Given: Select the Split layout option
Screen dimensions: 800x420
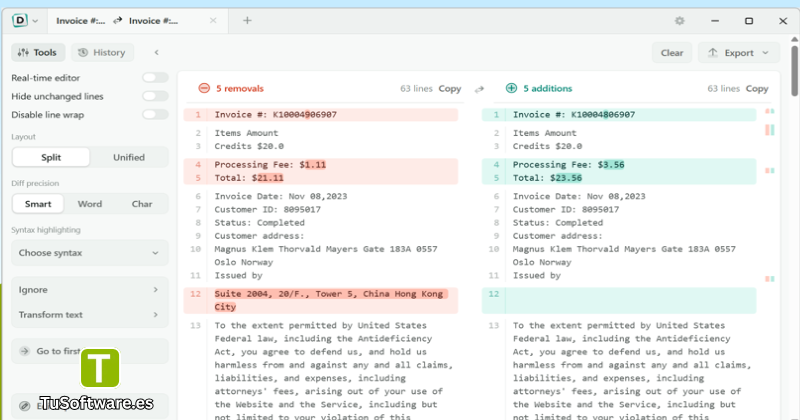Looking at the screenshot, I should [51, 157].
